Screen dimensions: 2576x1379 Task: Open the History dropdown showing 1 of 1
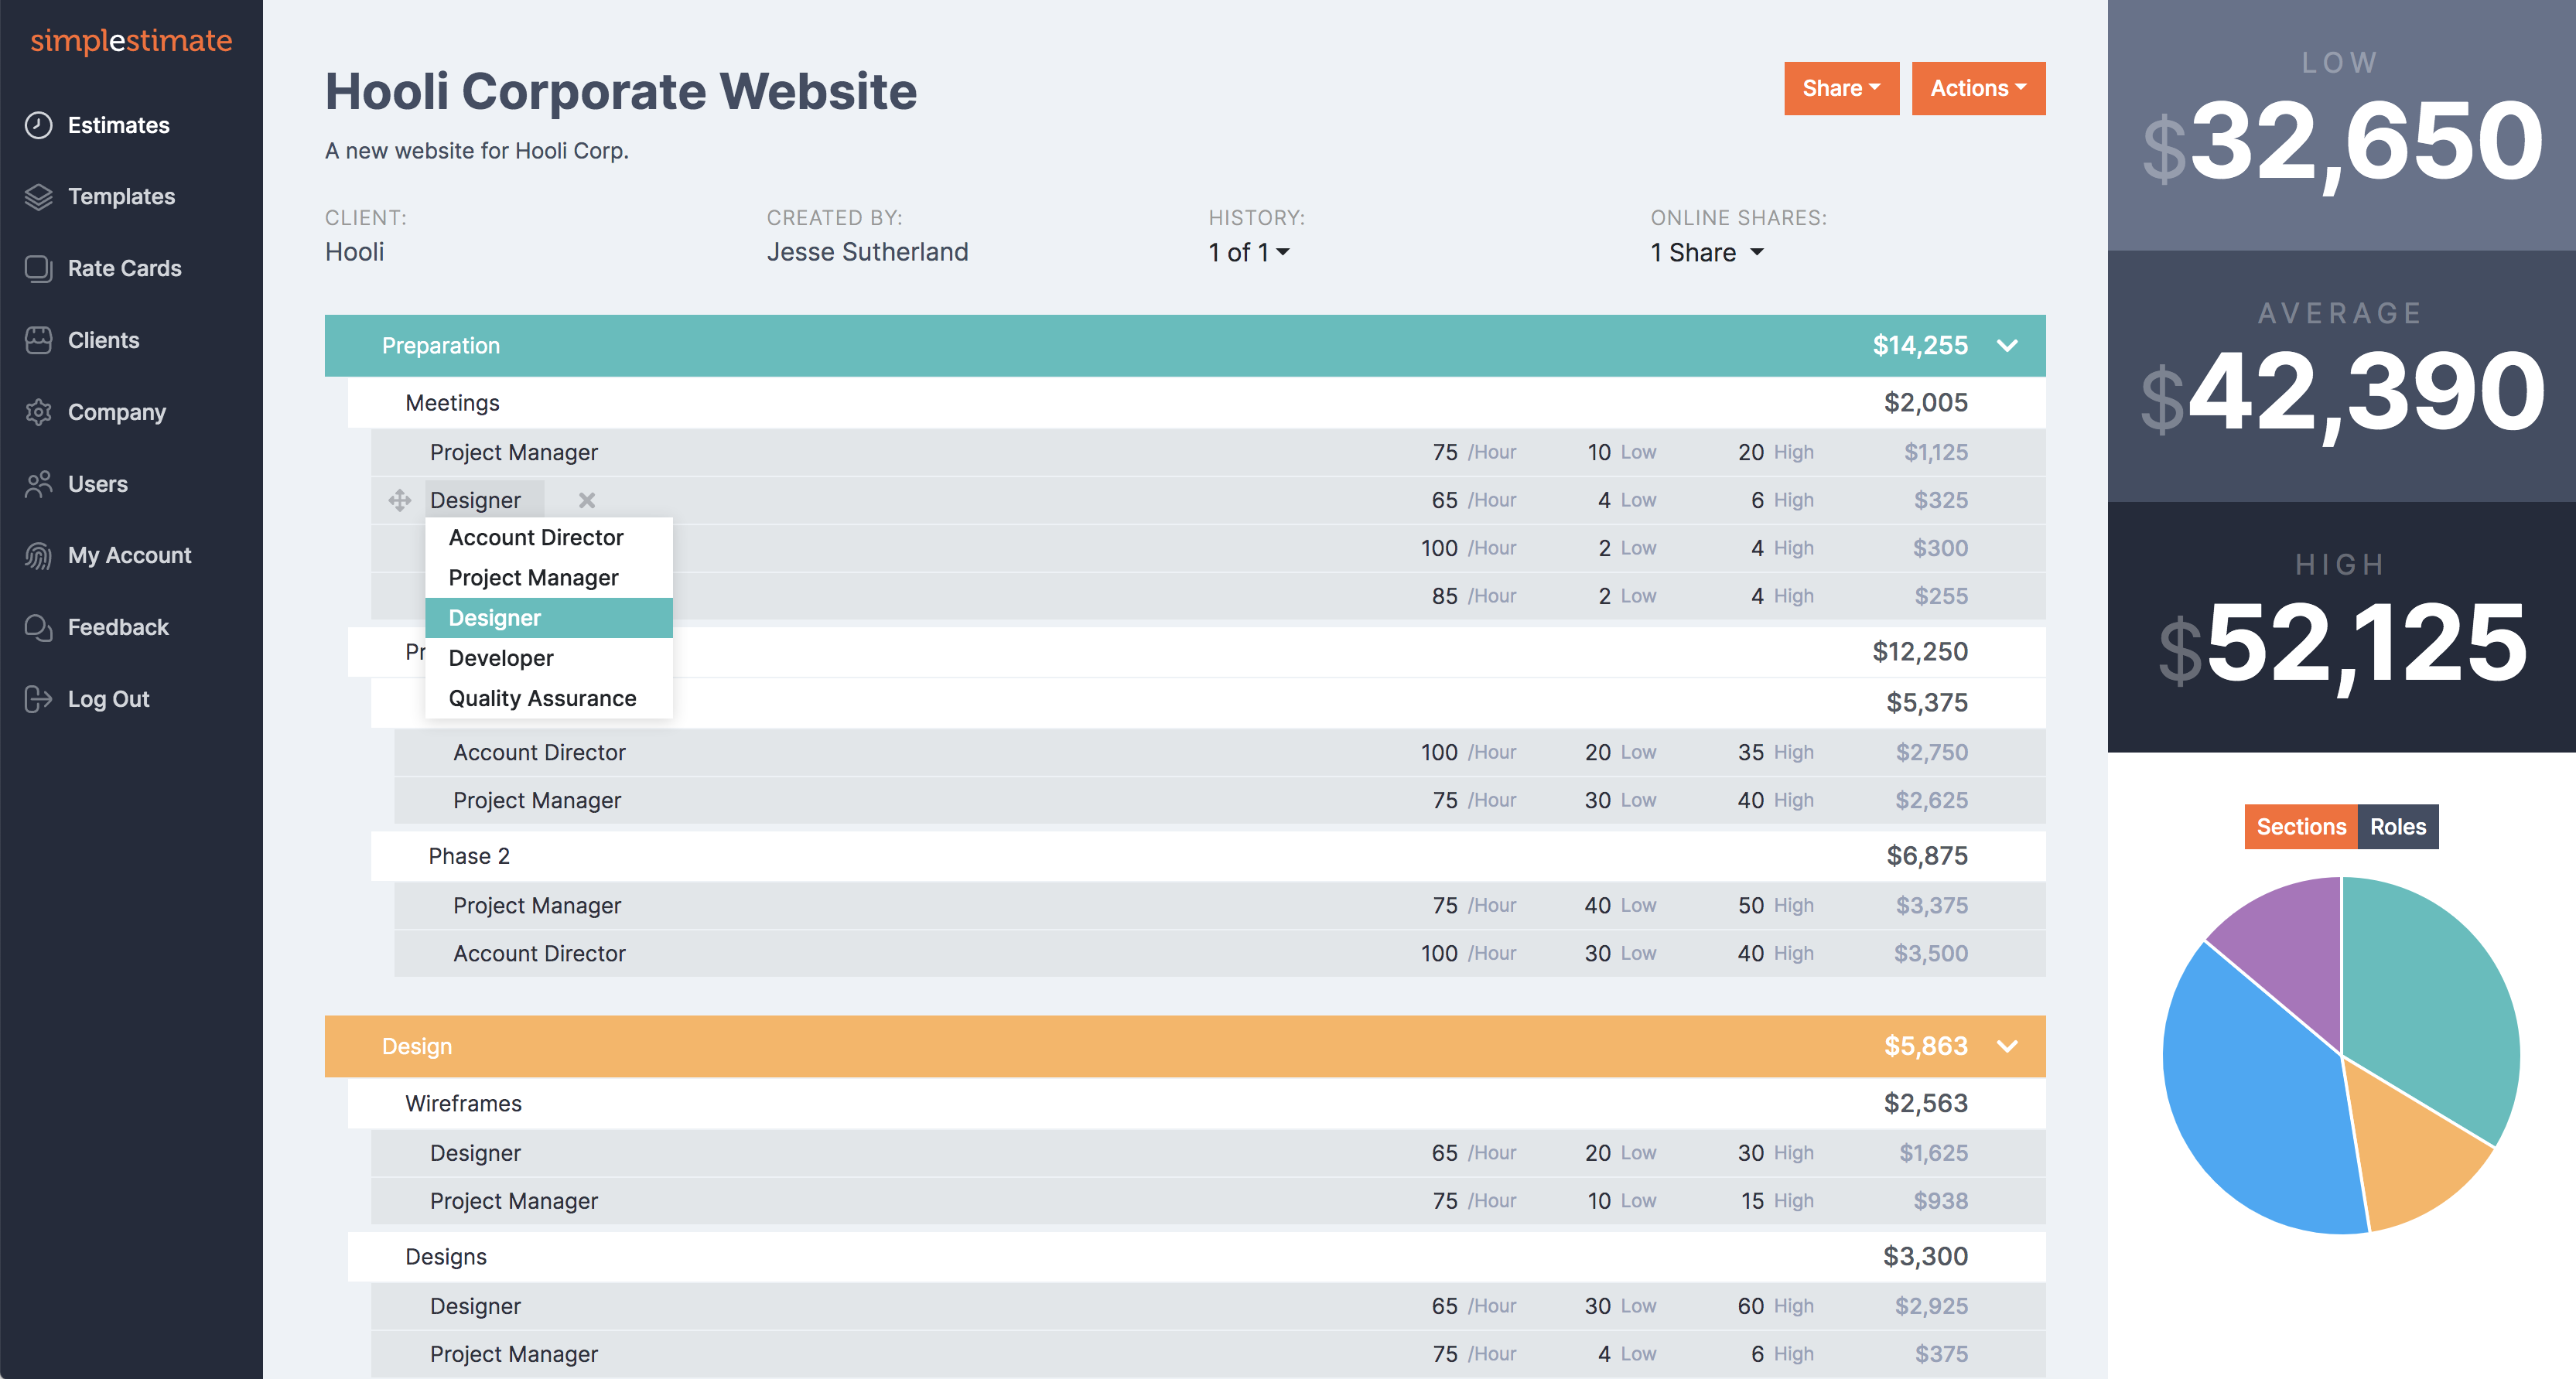[x=1248, y=252]
